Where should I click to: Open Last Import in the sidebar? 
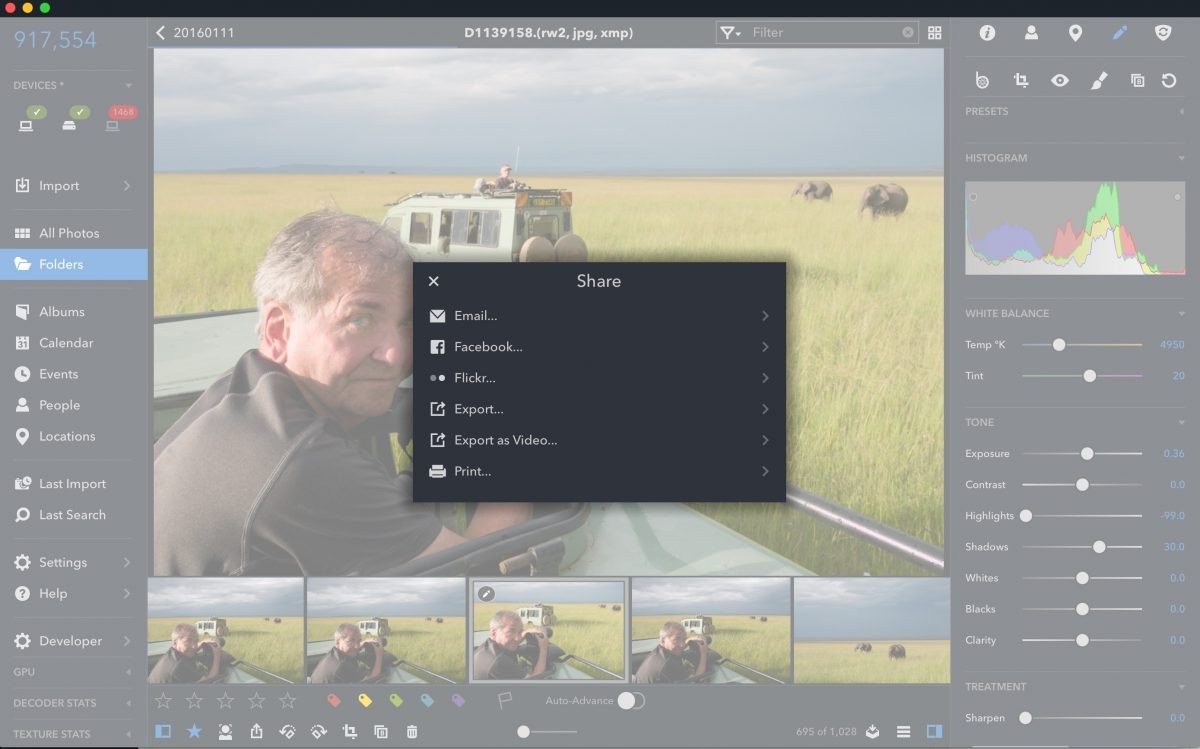[74, 484]
